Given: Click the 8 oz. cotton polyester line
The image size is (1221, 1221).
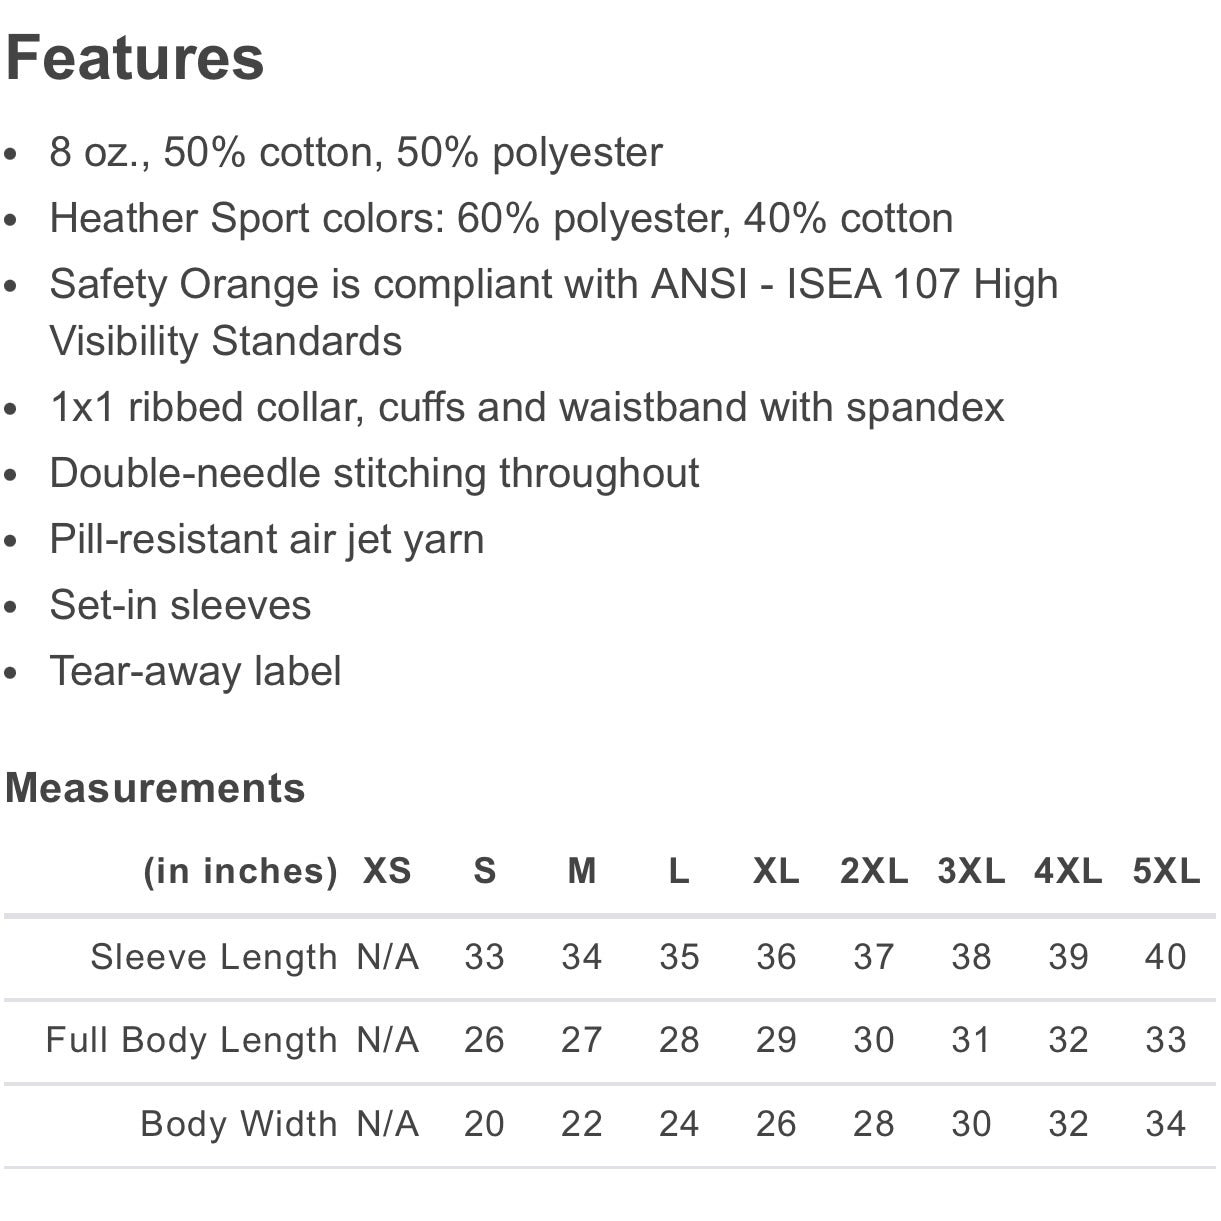Looking at the screenshot, I should pos(356,153).
